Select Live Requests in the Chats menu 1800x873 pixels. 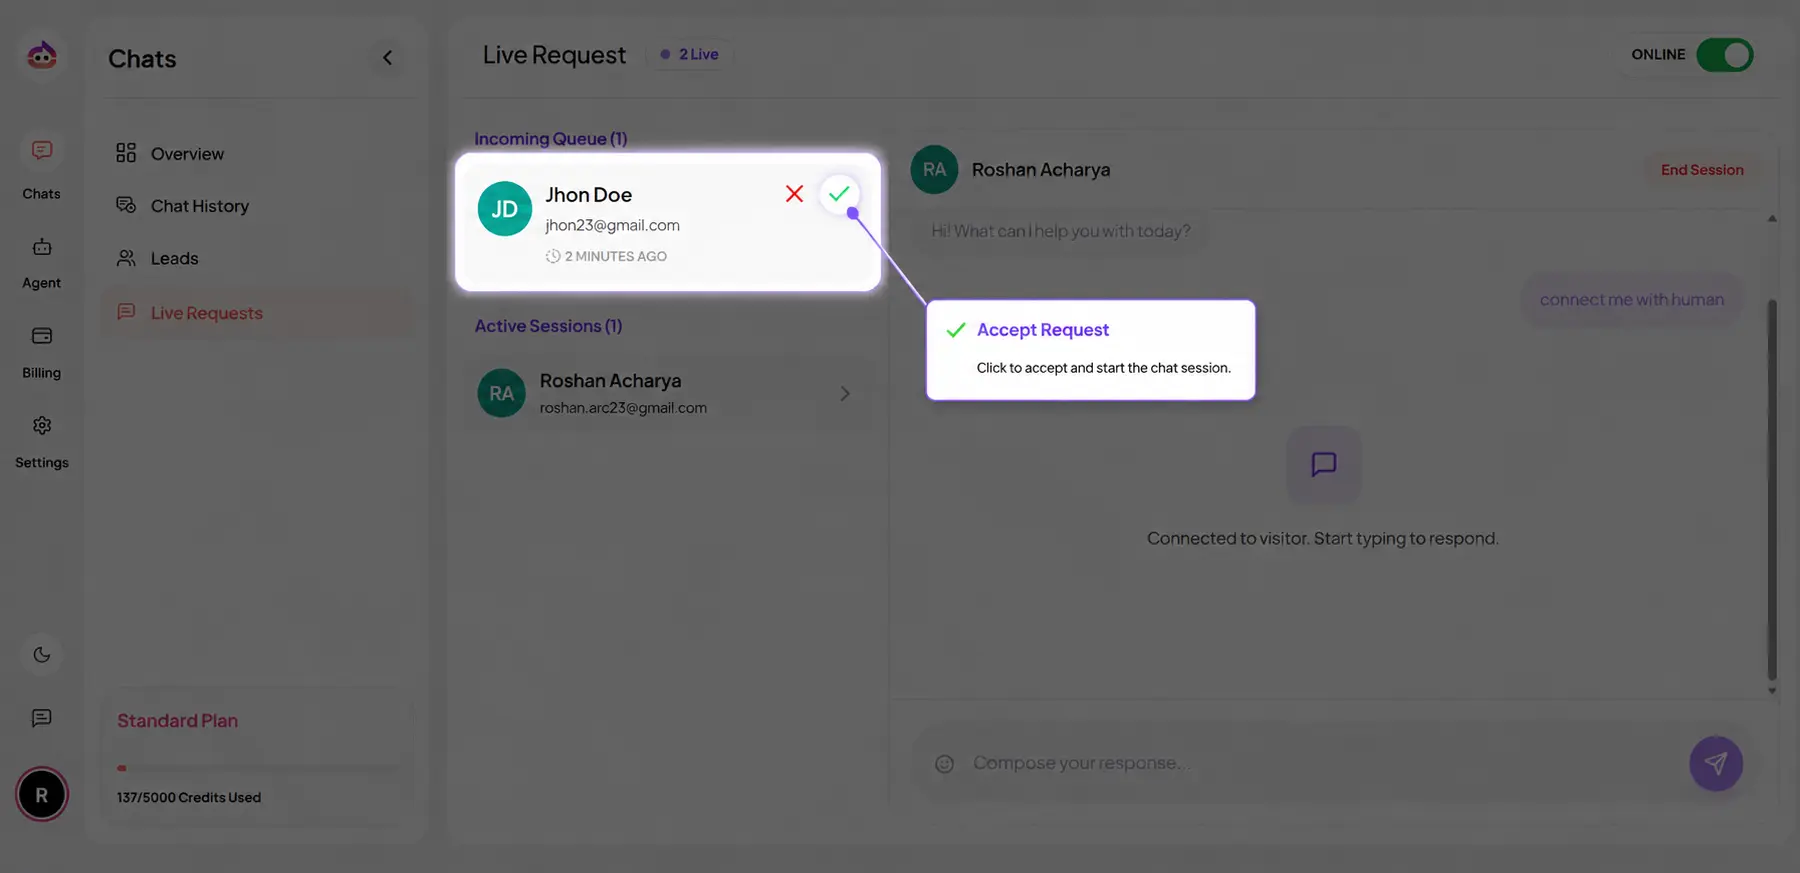258,313
